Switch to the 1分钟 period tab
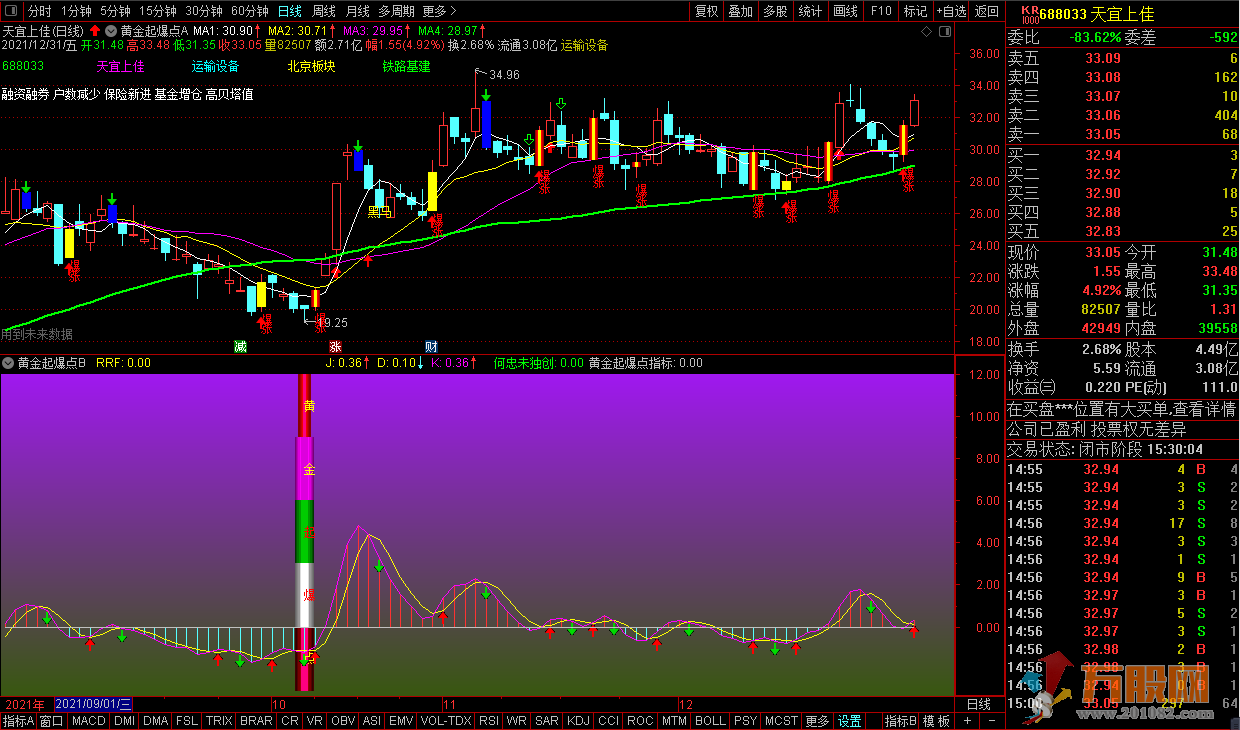This screenshot has height=730, width=1240. pos(76,11)
